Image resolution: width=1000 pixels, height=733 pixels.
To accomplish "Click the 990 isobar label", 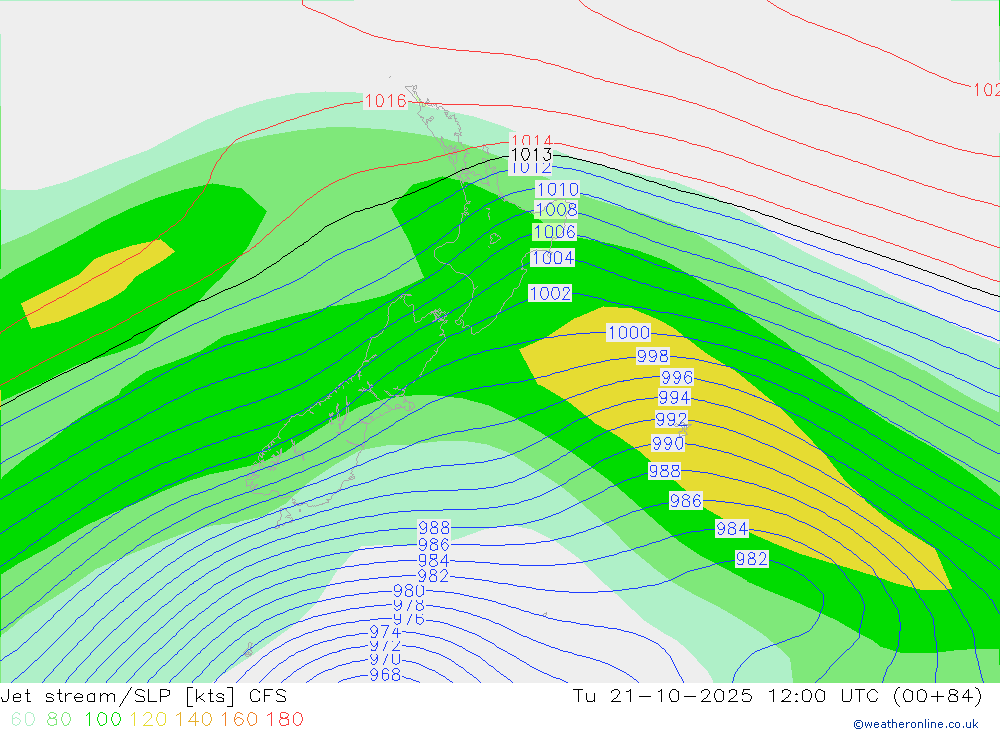I will pos(668,443).
